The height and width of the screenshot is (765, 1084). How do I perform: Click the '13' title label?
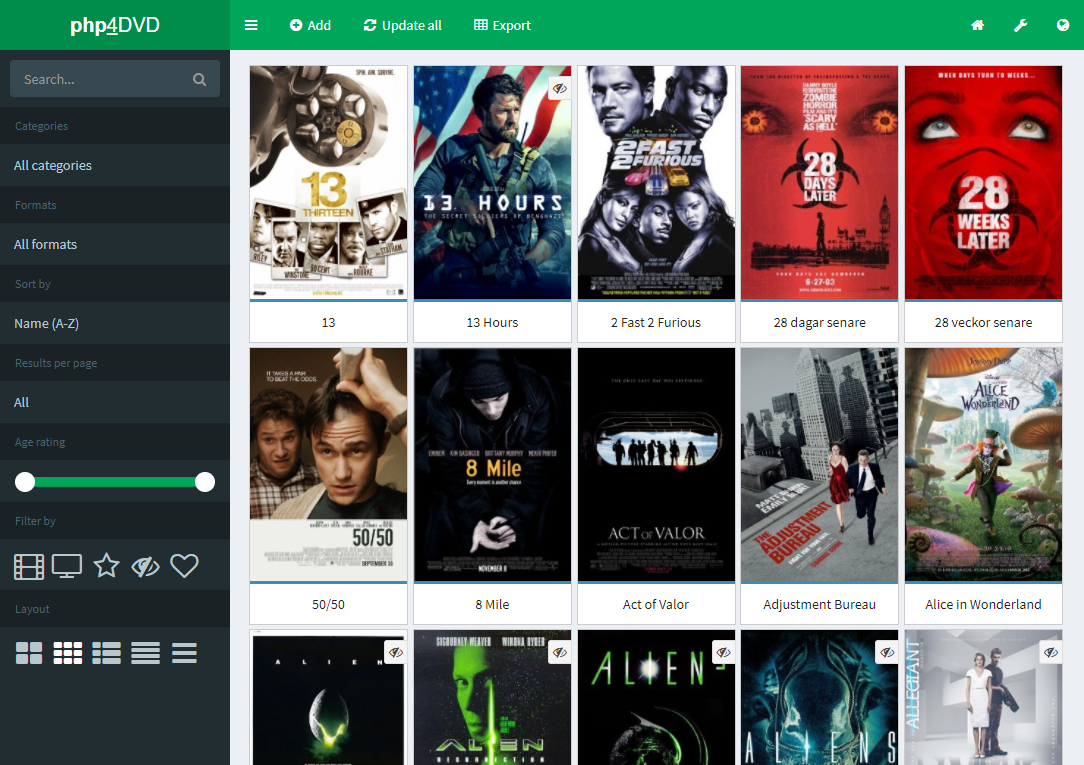click(x=328, y=323)
